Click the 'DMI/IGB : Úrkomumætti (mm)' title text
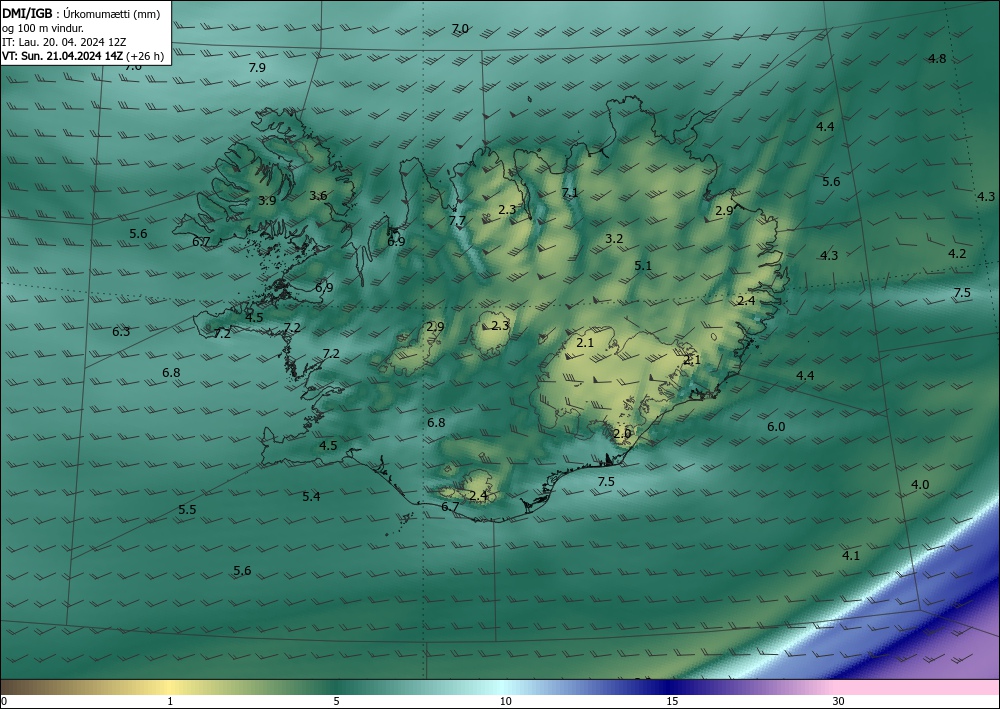Image resolution: width=1000 pixels, height=709 pixels. coord(81,14)
